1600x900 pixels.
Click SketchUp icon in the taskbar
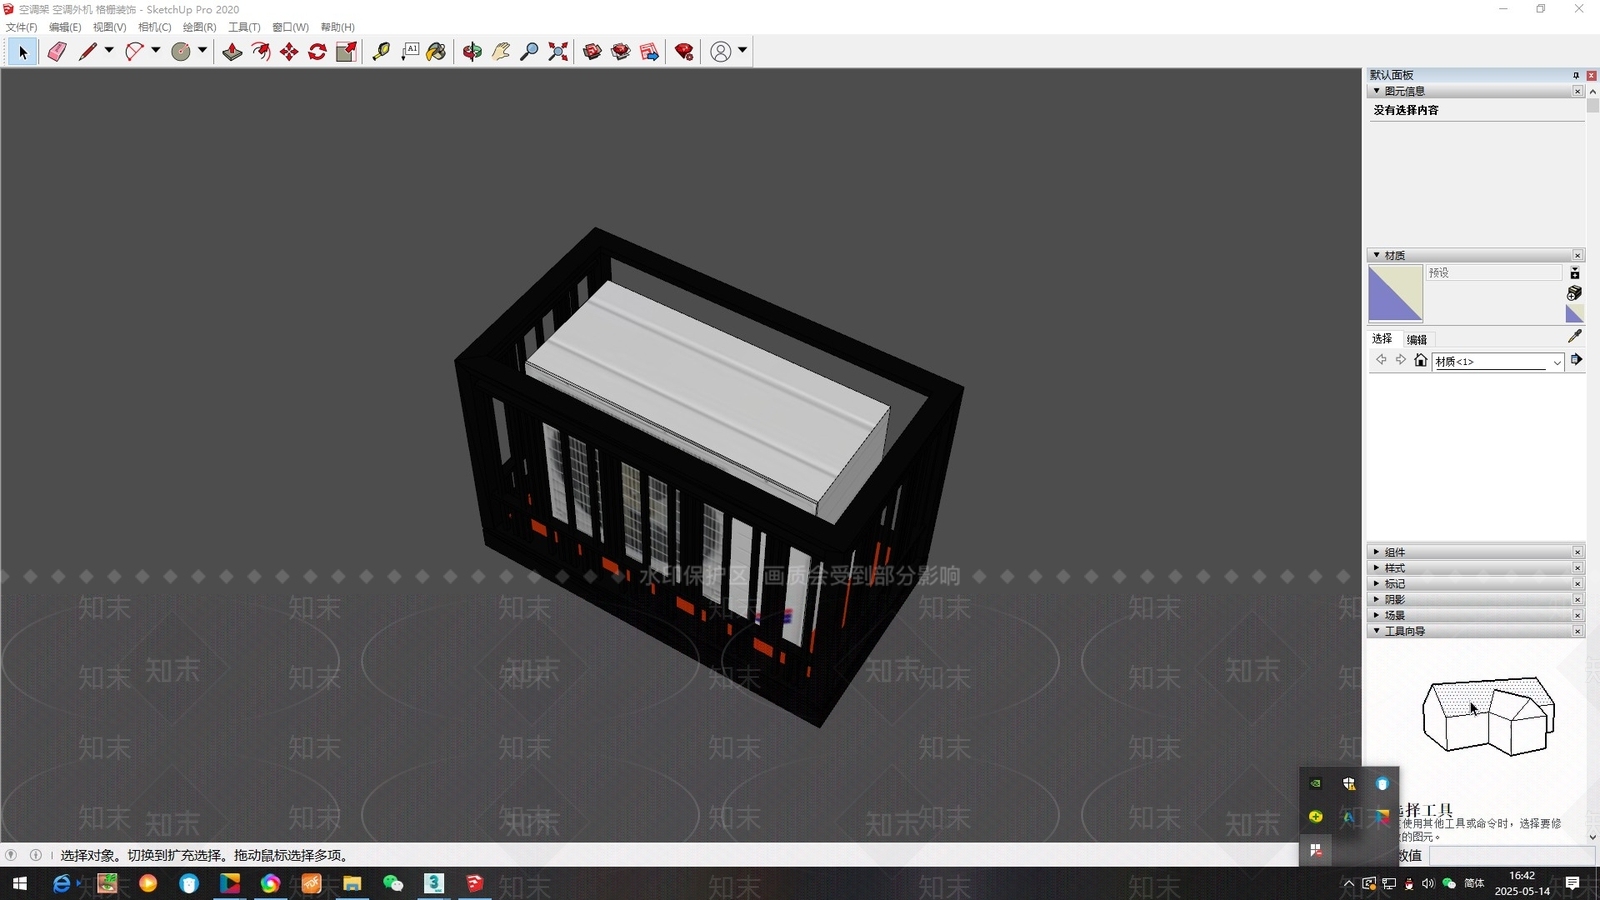tap(475, 883)
